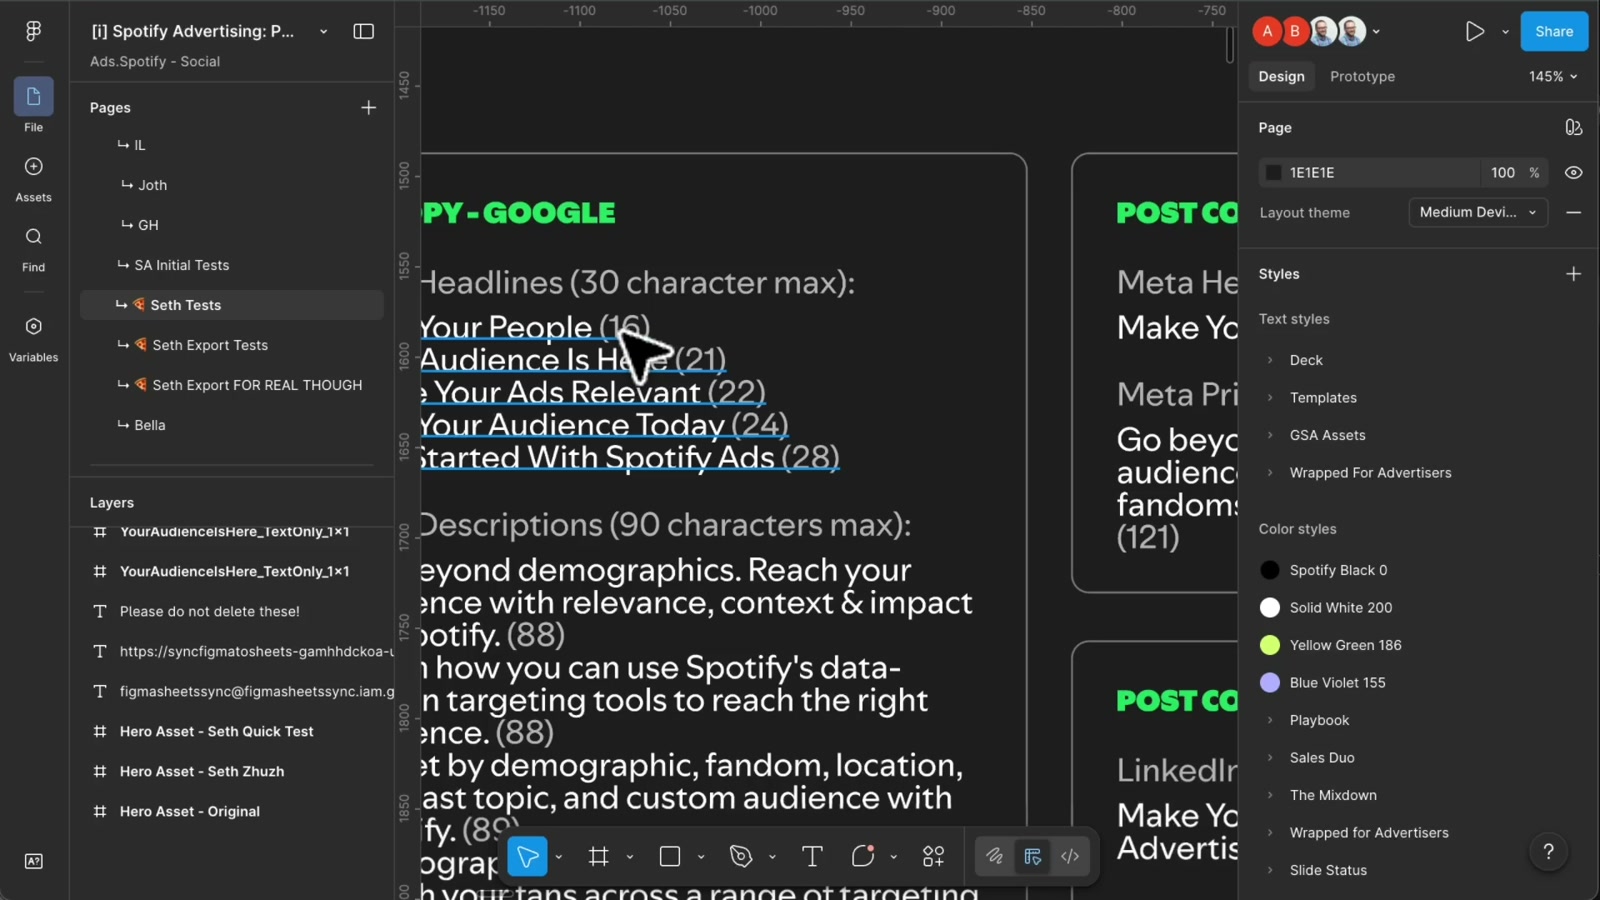Toggle page background color visibility eye
Image resolution: width=1600 pixels, height=900 pixels.
tap(1573, 172)
